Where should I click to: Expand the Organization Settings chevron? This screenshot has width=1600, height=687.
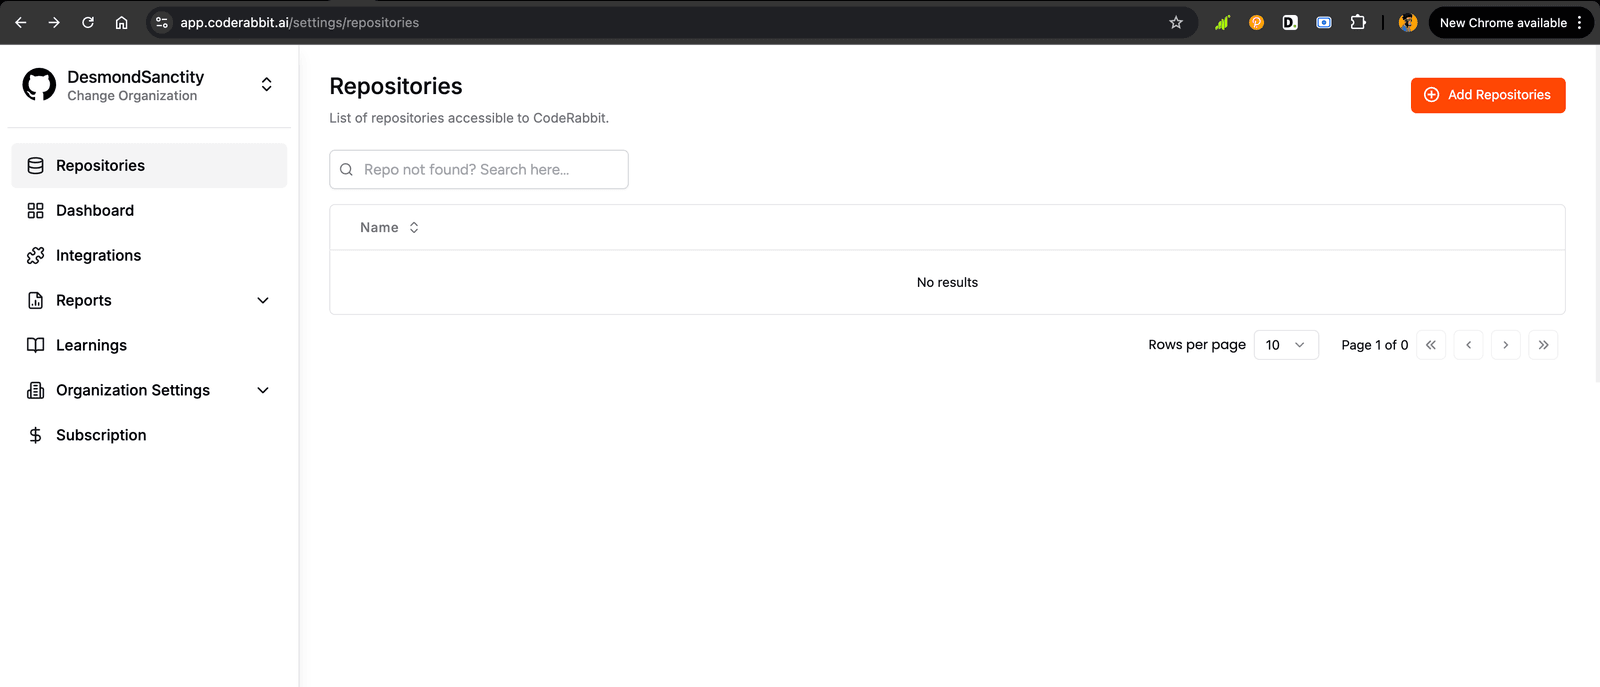click(263, 391)
